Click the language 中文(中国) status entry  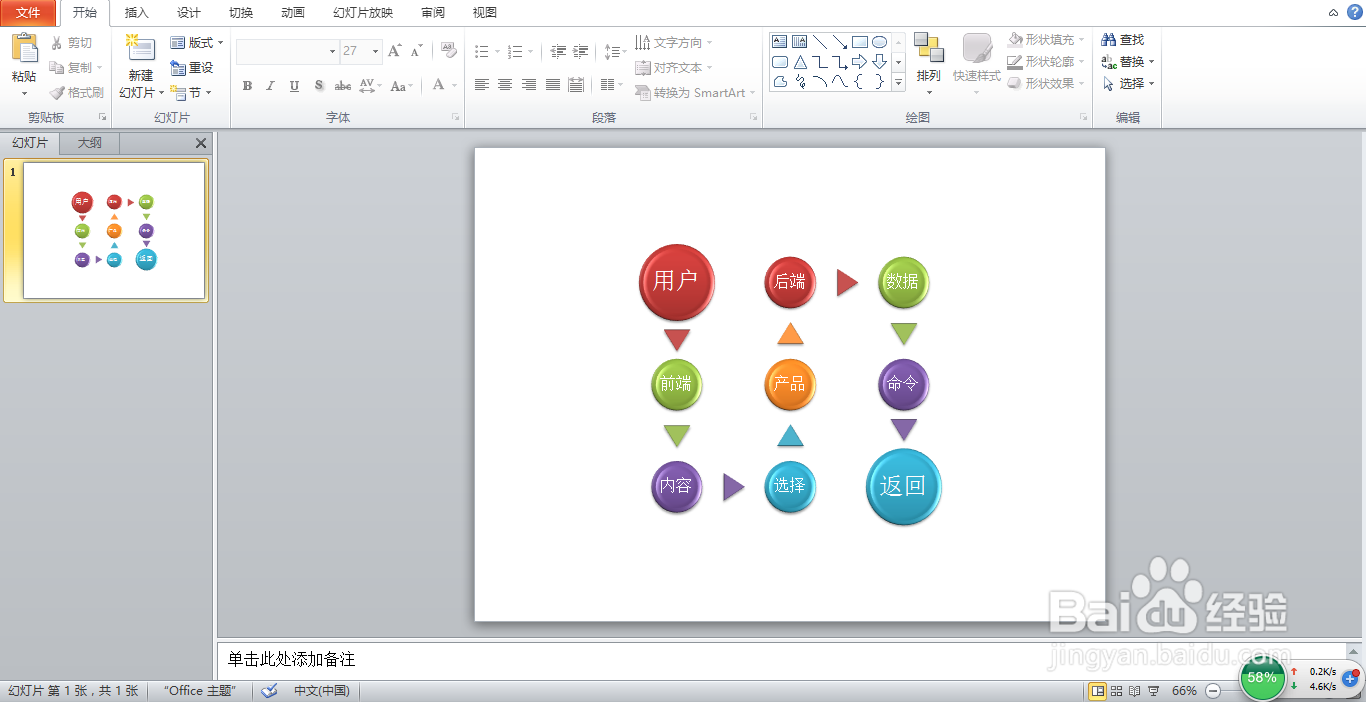point(322,691)
